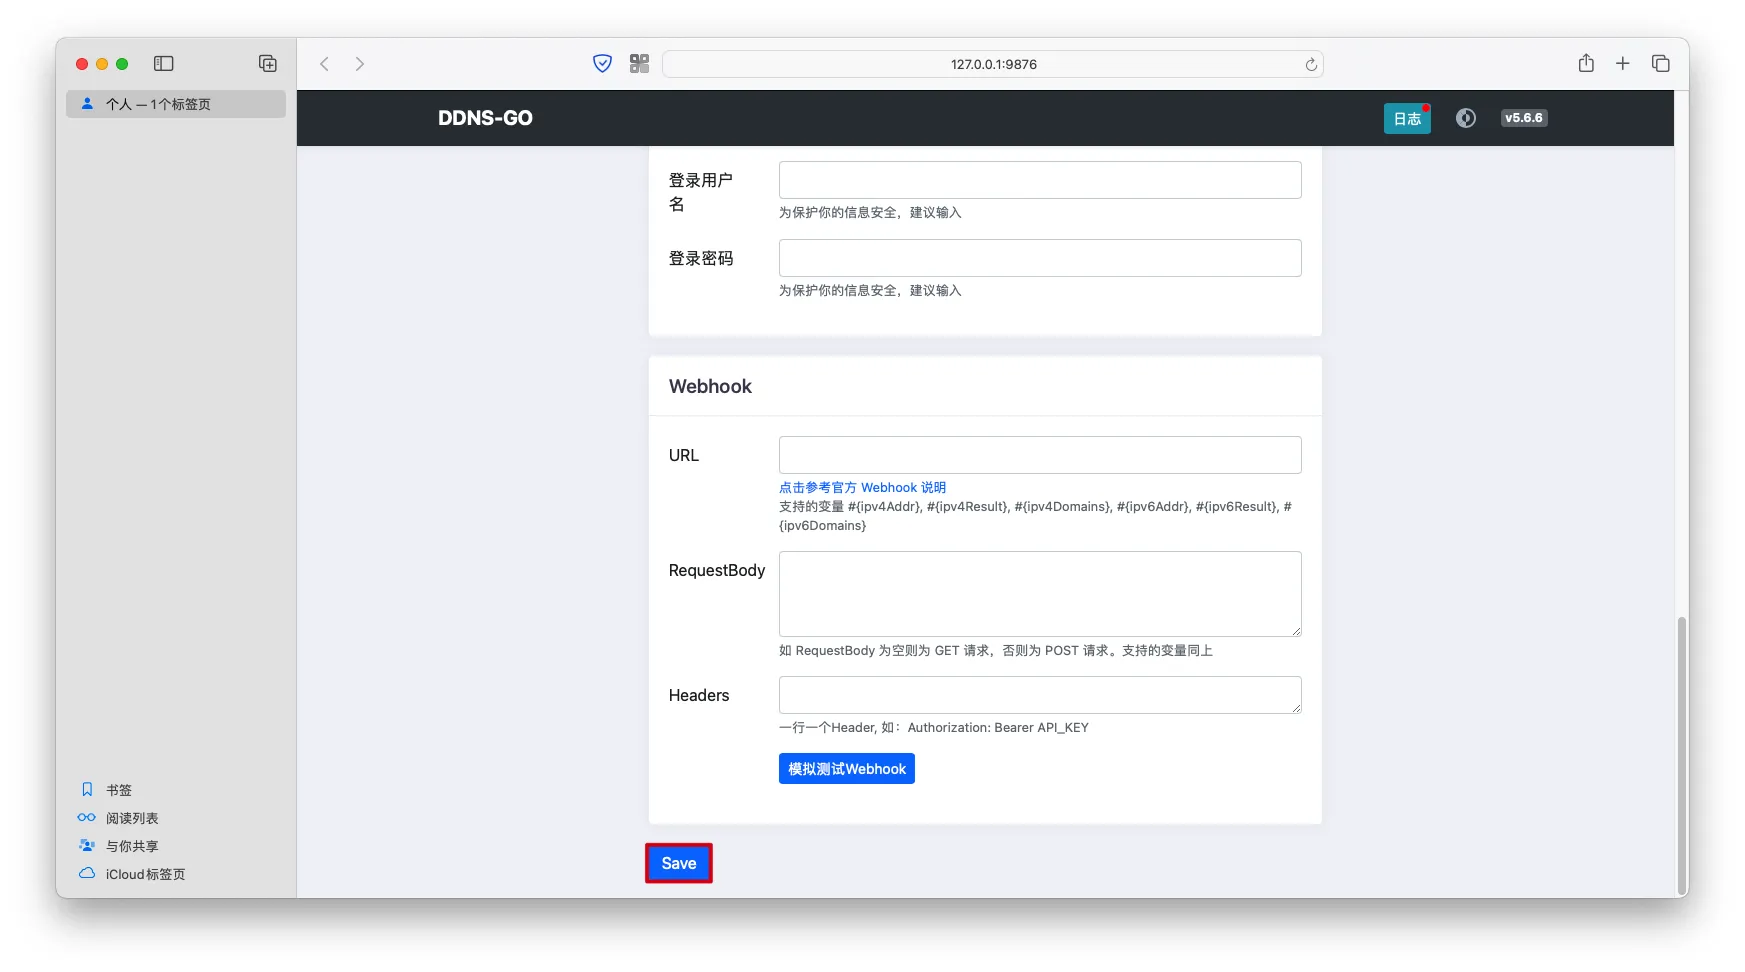Viewport: 1745px width, 972px height.
Task: Open the Share menu
Action: point(1586,63)
